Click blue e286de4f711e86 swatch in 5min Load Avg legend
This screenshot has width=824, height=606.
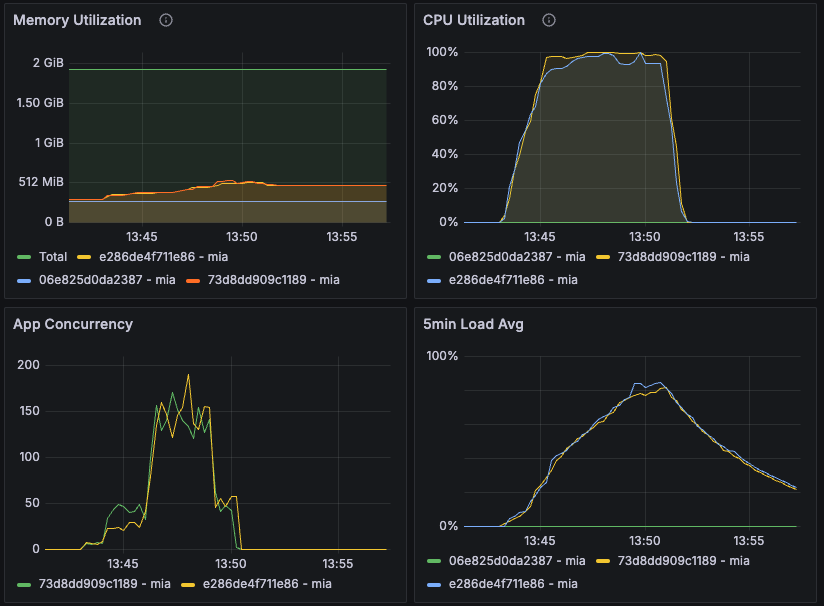[x=432, y=584]
